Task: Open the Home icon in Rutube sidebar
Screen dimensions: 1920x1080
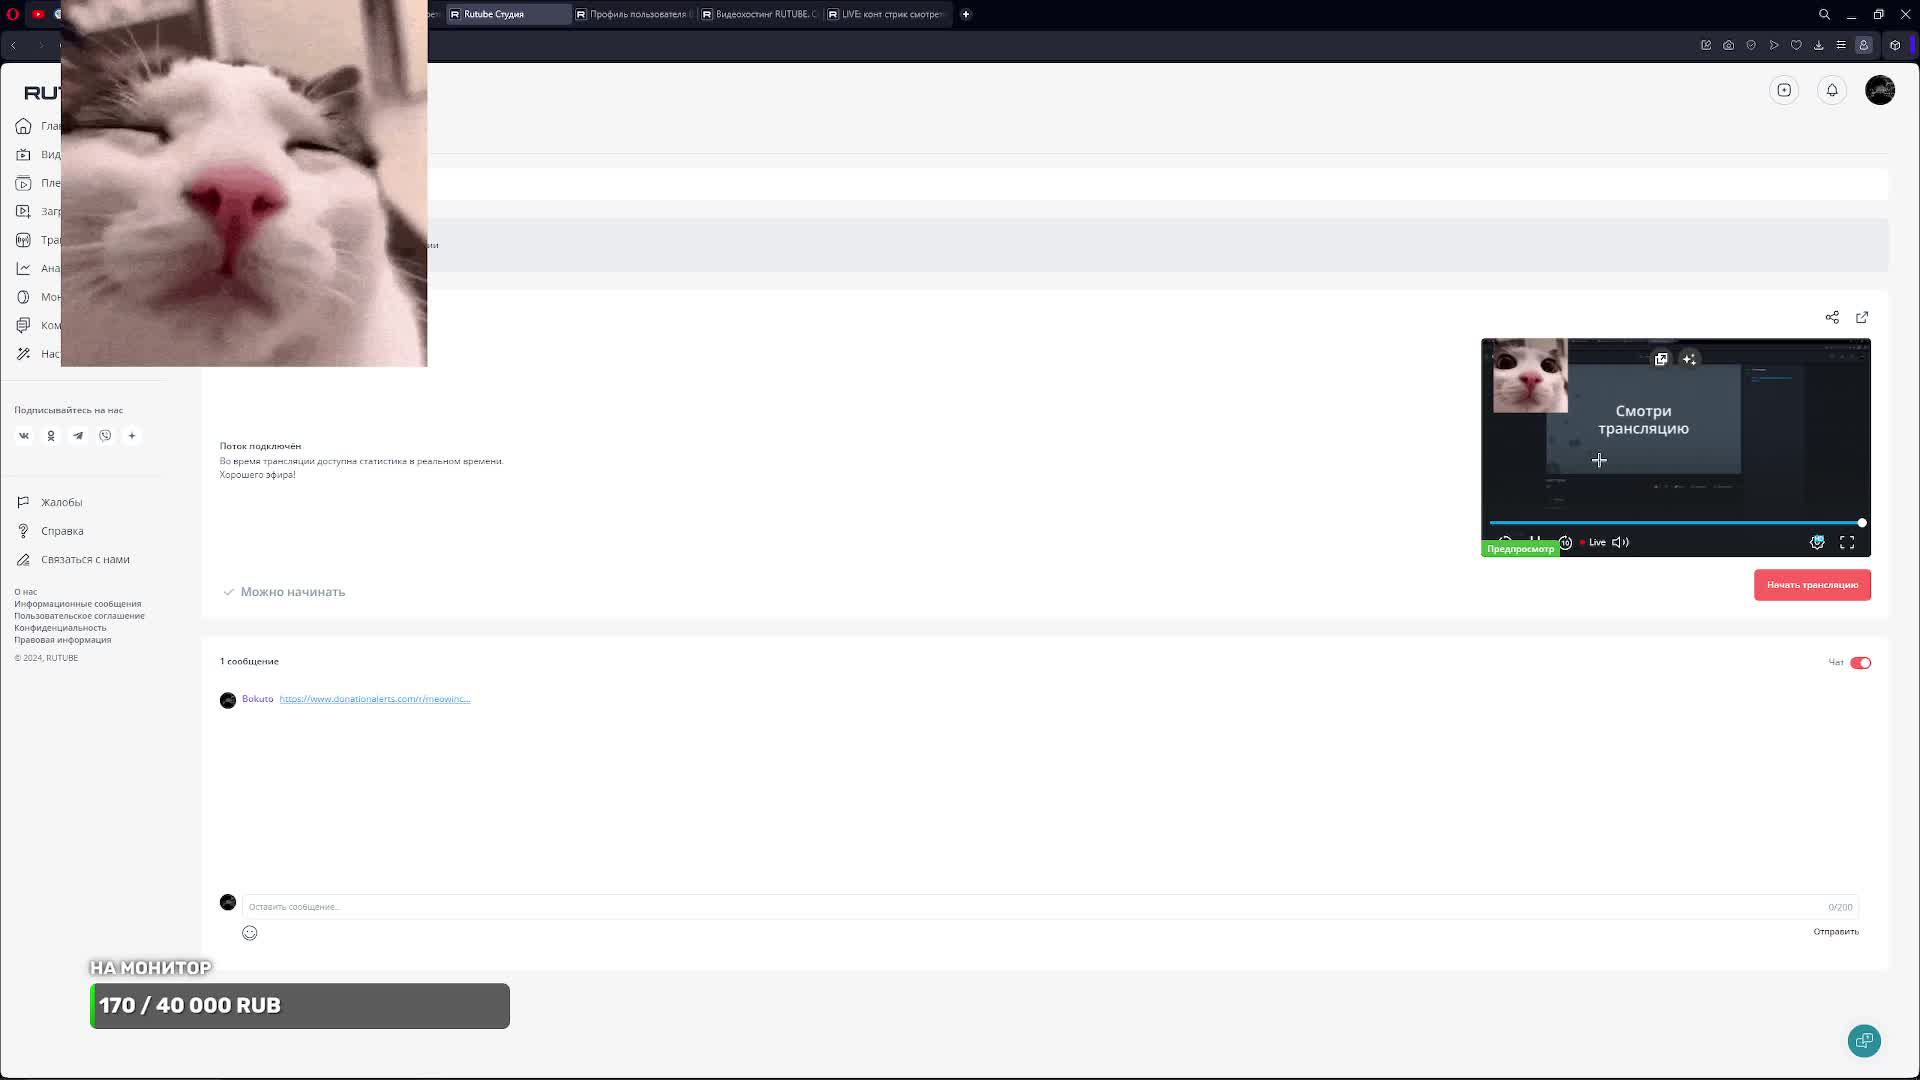Action: [23, 126]
